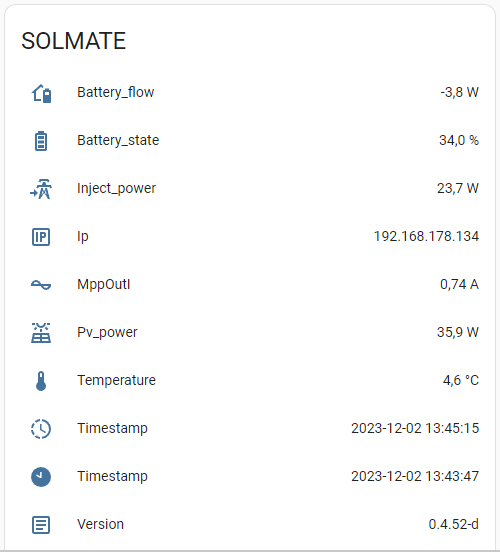Click the 192.168.178.134 IP value
The image size is (500, 552).
(x=426, y=237)
